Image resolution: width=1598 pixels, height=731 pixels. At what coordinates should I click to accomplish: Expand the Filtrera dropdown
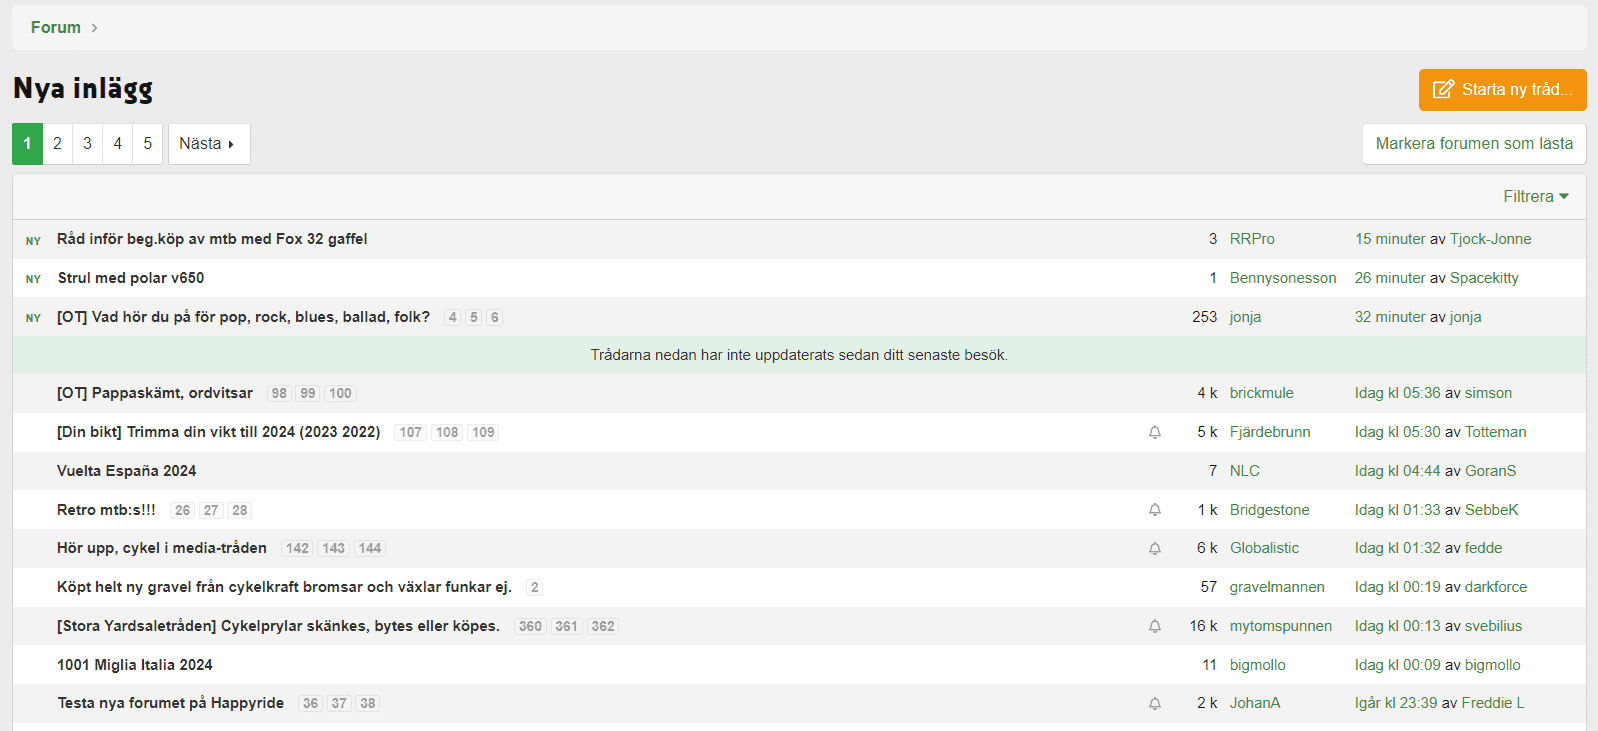(1535, 197)
